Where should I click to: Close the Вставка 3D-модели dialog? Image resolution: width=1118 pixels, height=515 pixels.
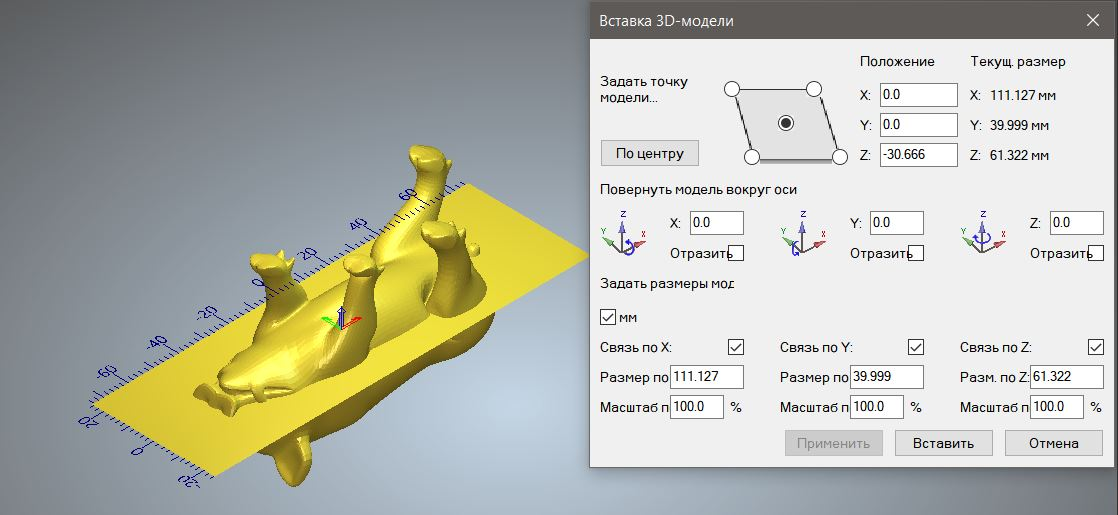click(x=1091, y=20)
